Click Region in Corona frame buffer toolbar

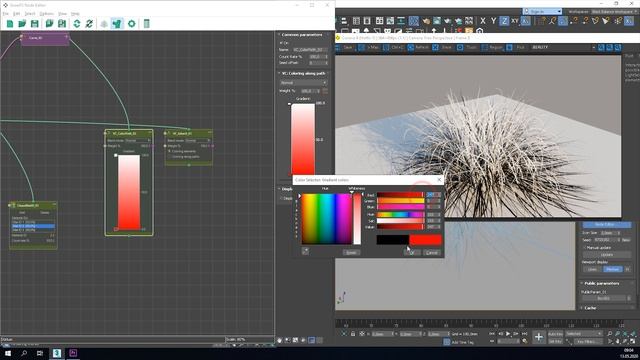492,48
